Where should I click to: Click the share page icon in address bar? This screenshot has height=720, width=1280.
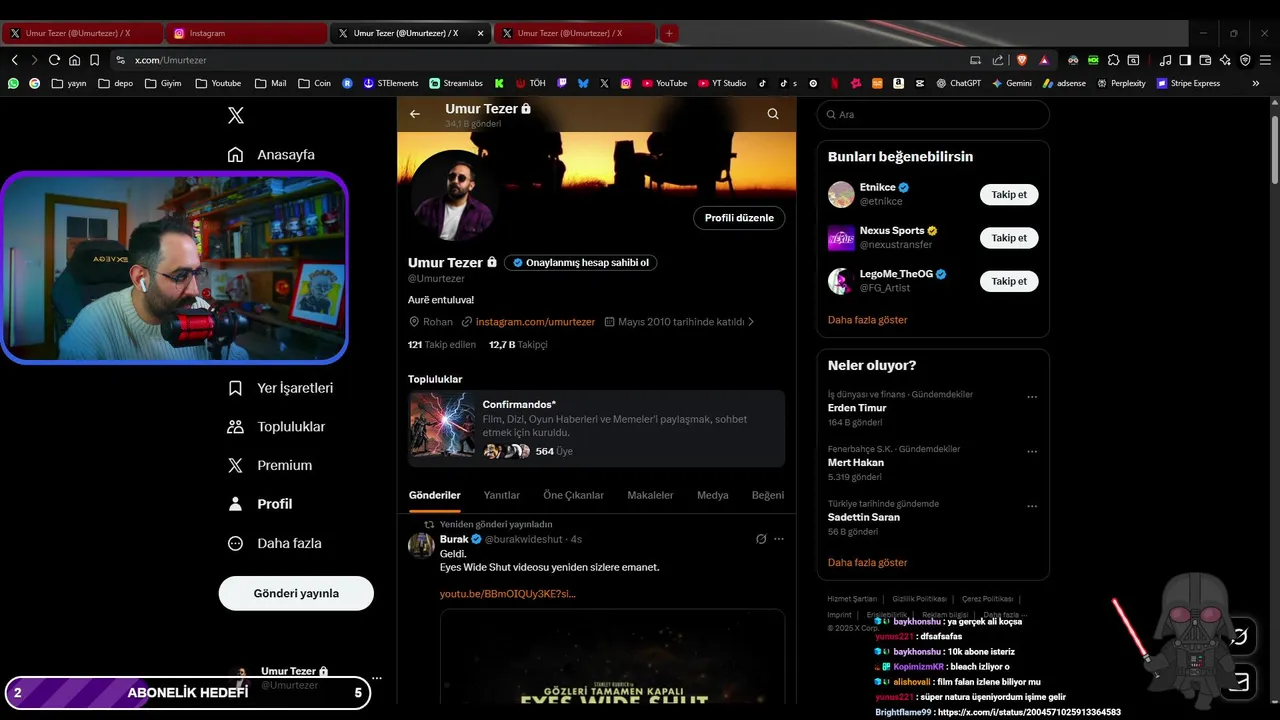click(998, 60)
